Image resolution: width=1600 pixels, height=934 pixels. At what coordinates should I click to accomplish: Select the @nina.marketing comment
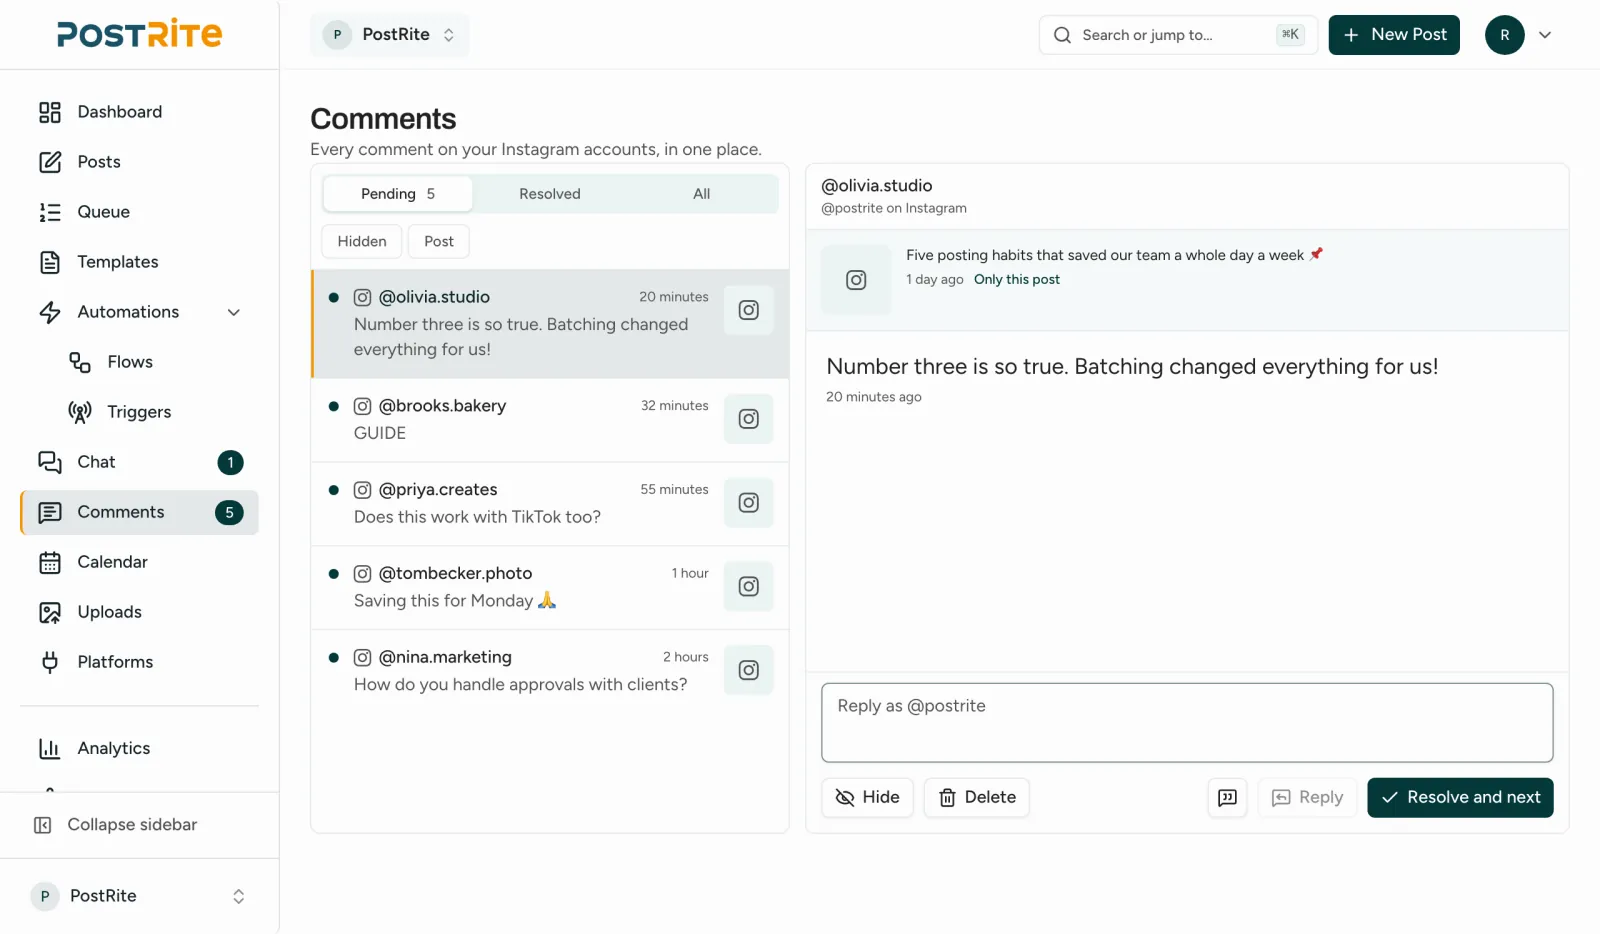click(x=550, y=671)
